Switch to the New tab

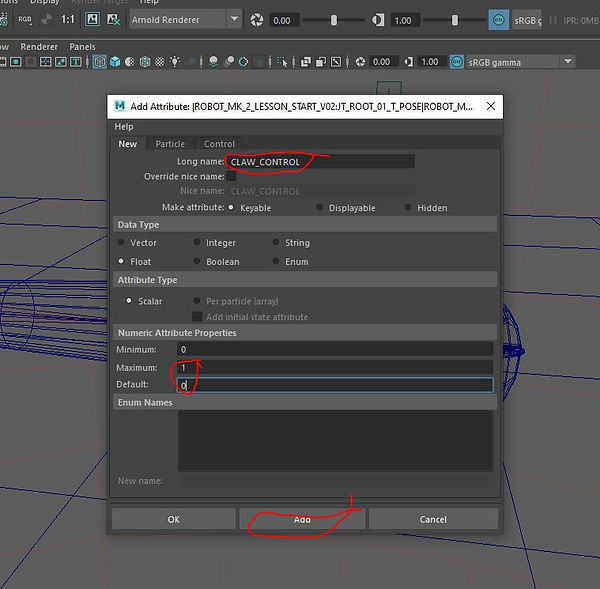click(127, 144)
